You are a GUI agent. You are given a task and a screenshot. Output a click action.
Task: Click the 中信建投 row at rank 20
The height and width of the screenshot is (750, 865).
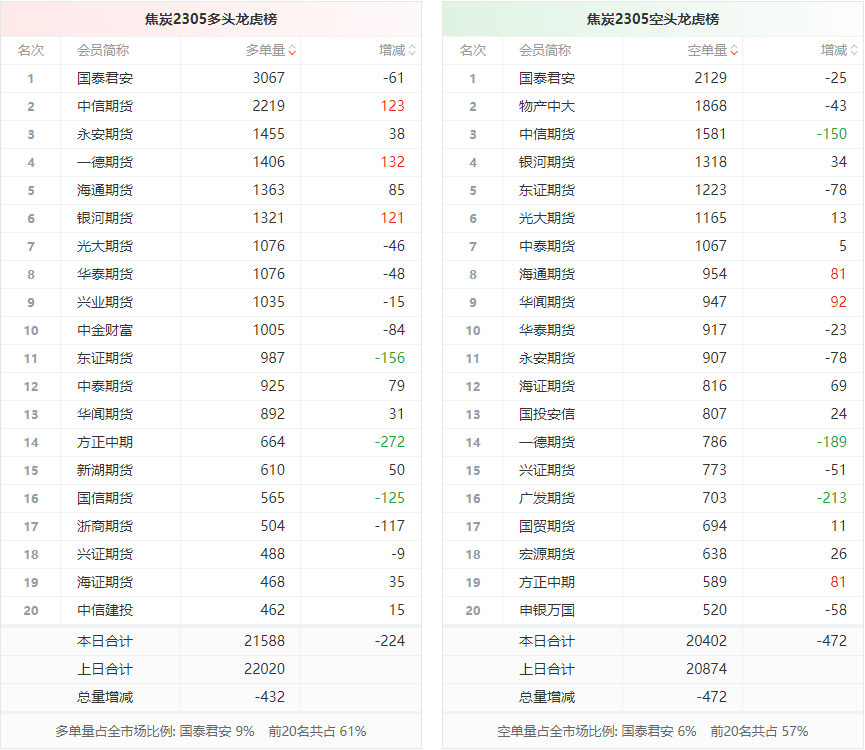click(x=104, y=610)
